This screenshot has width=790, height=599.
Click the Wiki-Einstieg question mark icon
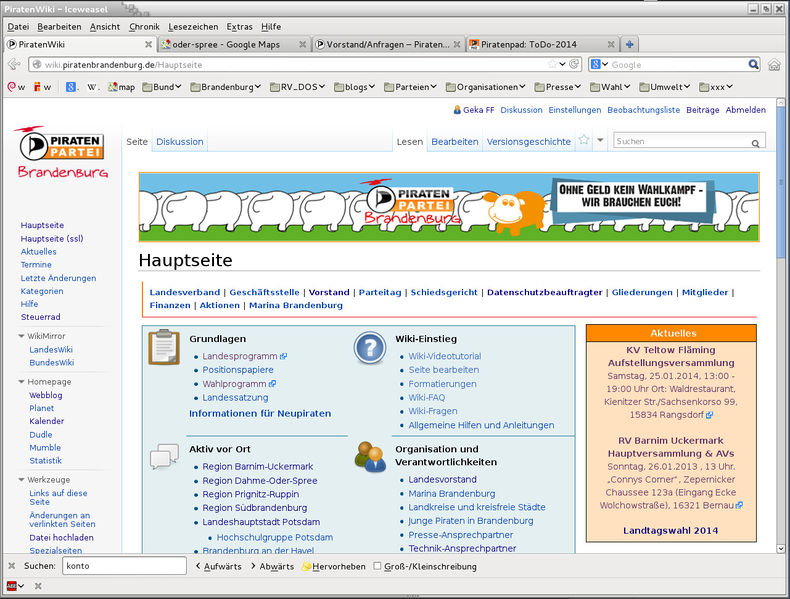(369, 348)
